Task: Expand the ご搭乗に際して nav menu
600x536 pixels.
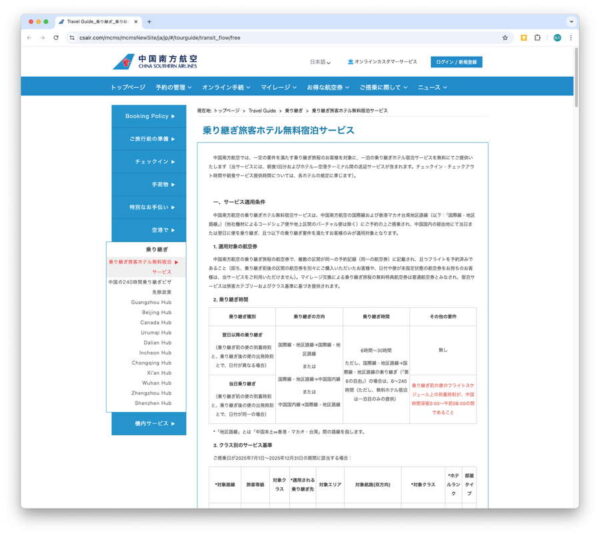Action: pyautogui.click(x=383, y=87)
